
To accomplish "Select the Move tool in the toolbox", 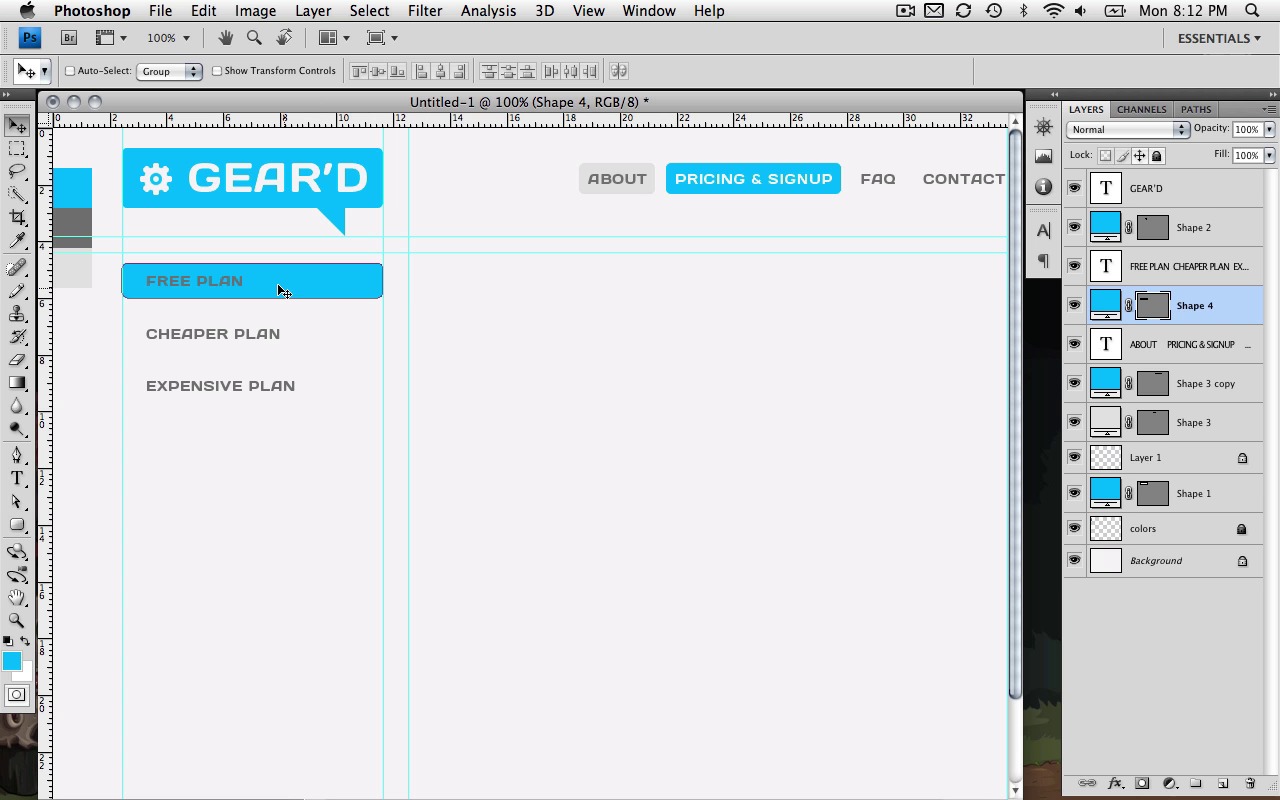I will pyautogui.click(x=17, y=126).
